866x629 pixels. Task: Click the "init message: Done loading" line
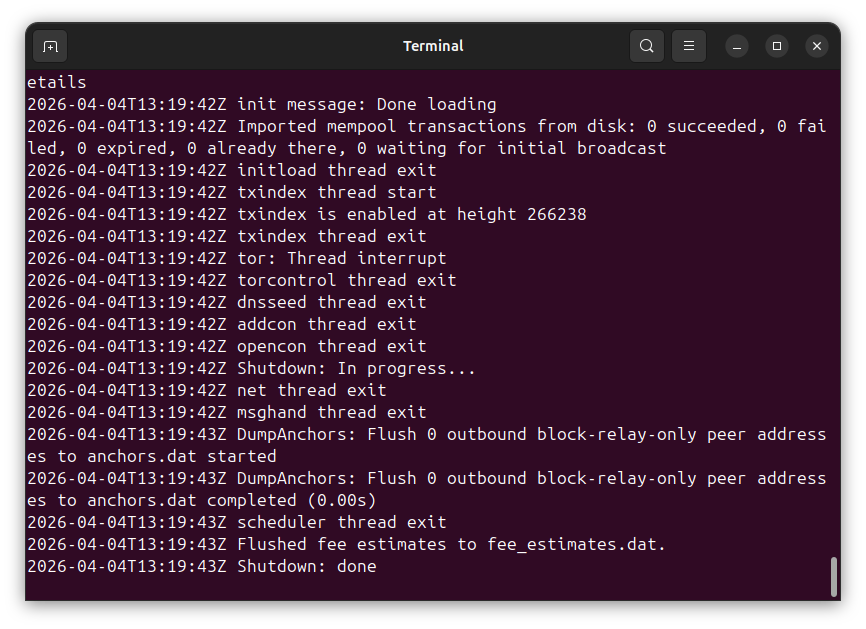click(x=366, y=104)
